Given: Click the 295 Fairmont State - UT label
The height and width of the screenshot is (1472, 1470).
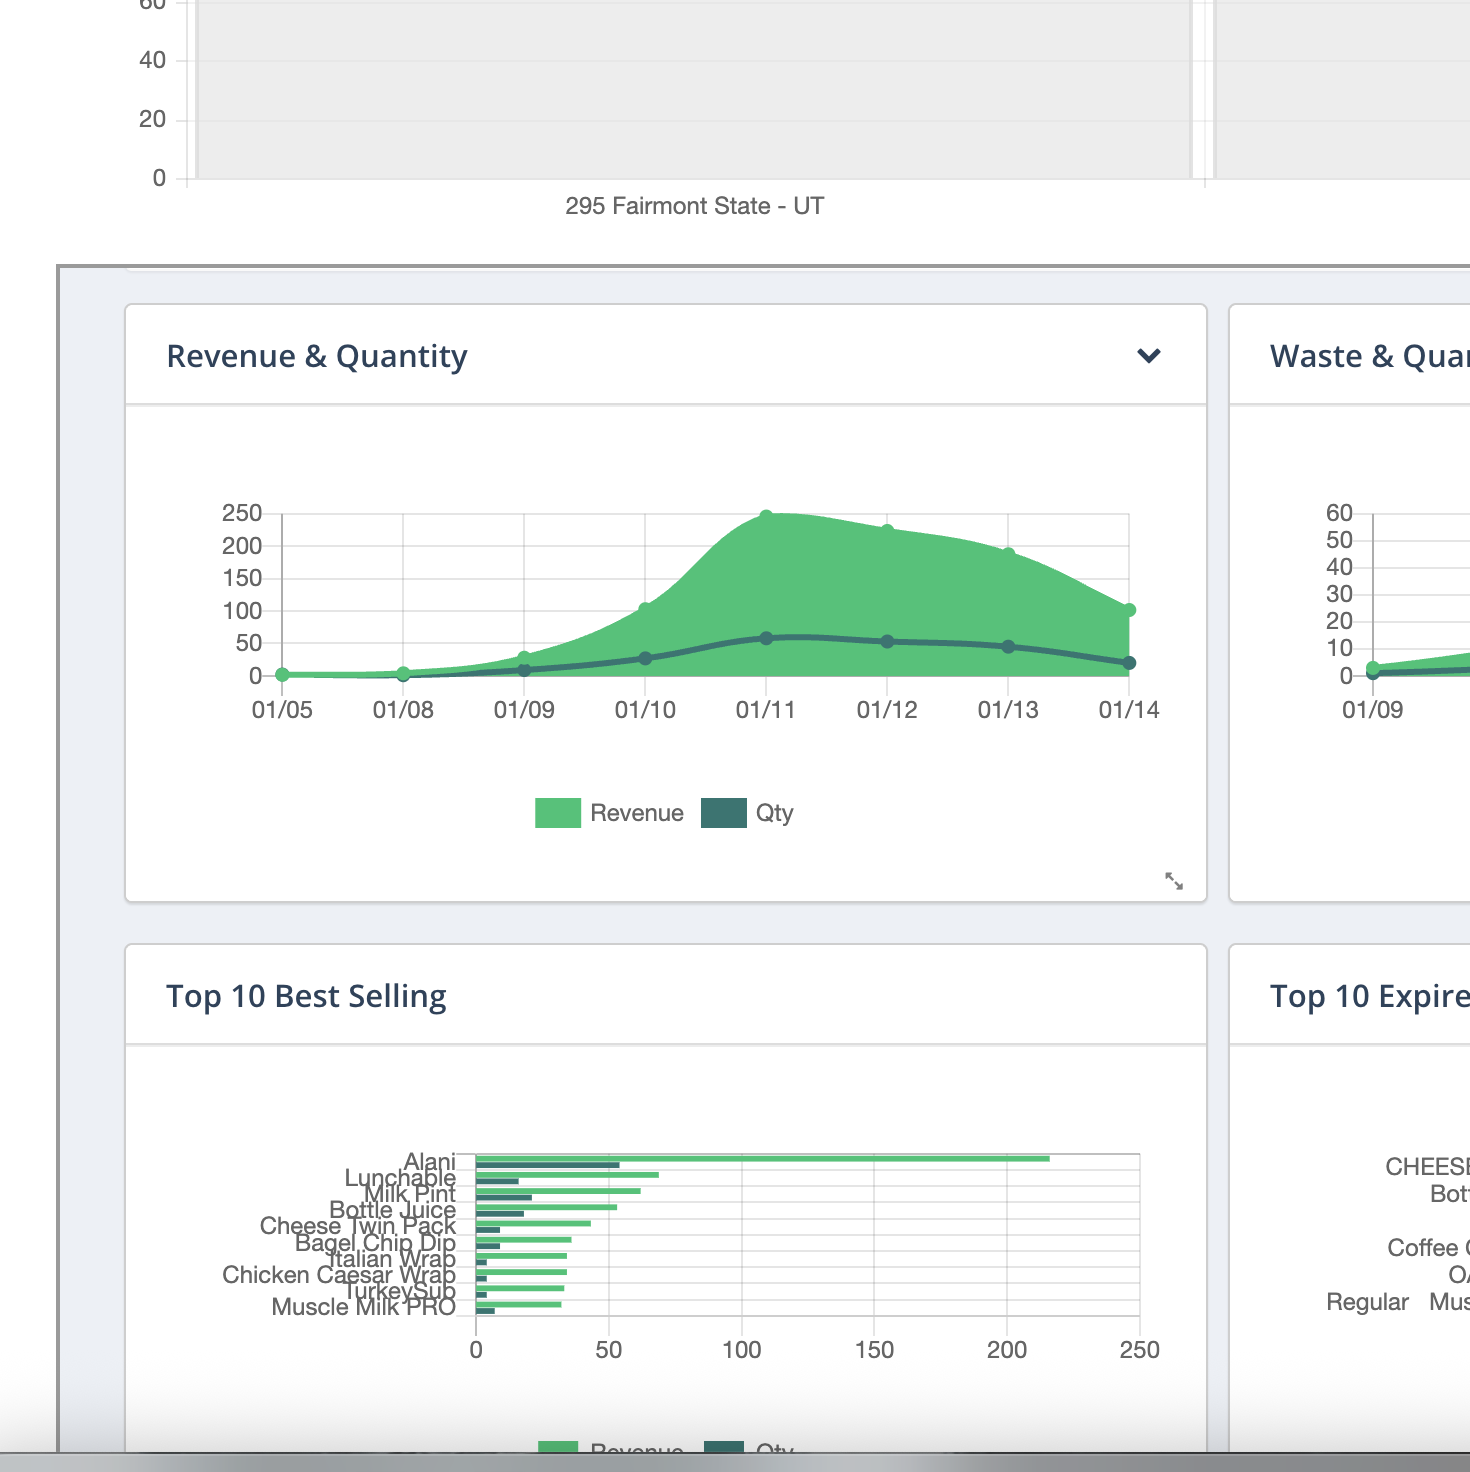Looking at the screenshot, I should pyautogui.click(x=694, y=206).
